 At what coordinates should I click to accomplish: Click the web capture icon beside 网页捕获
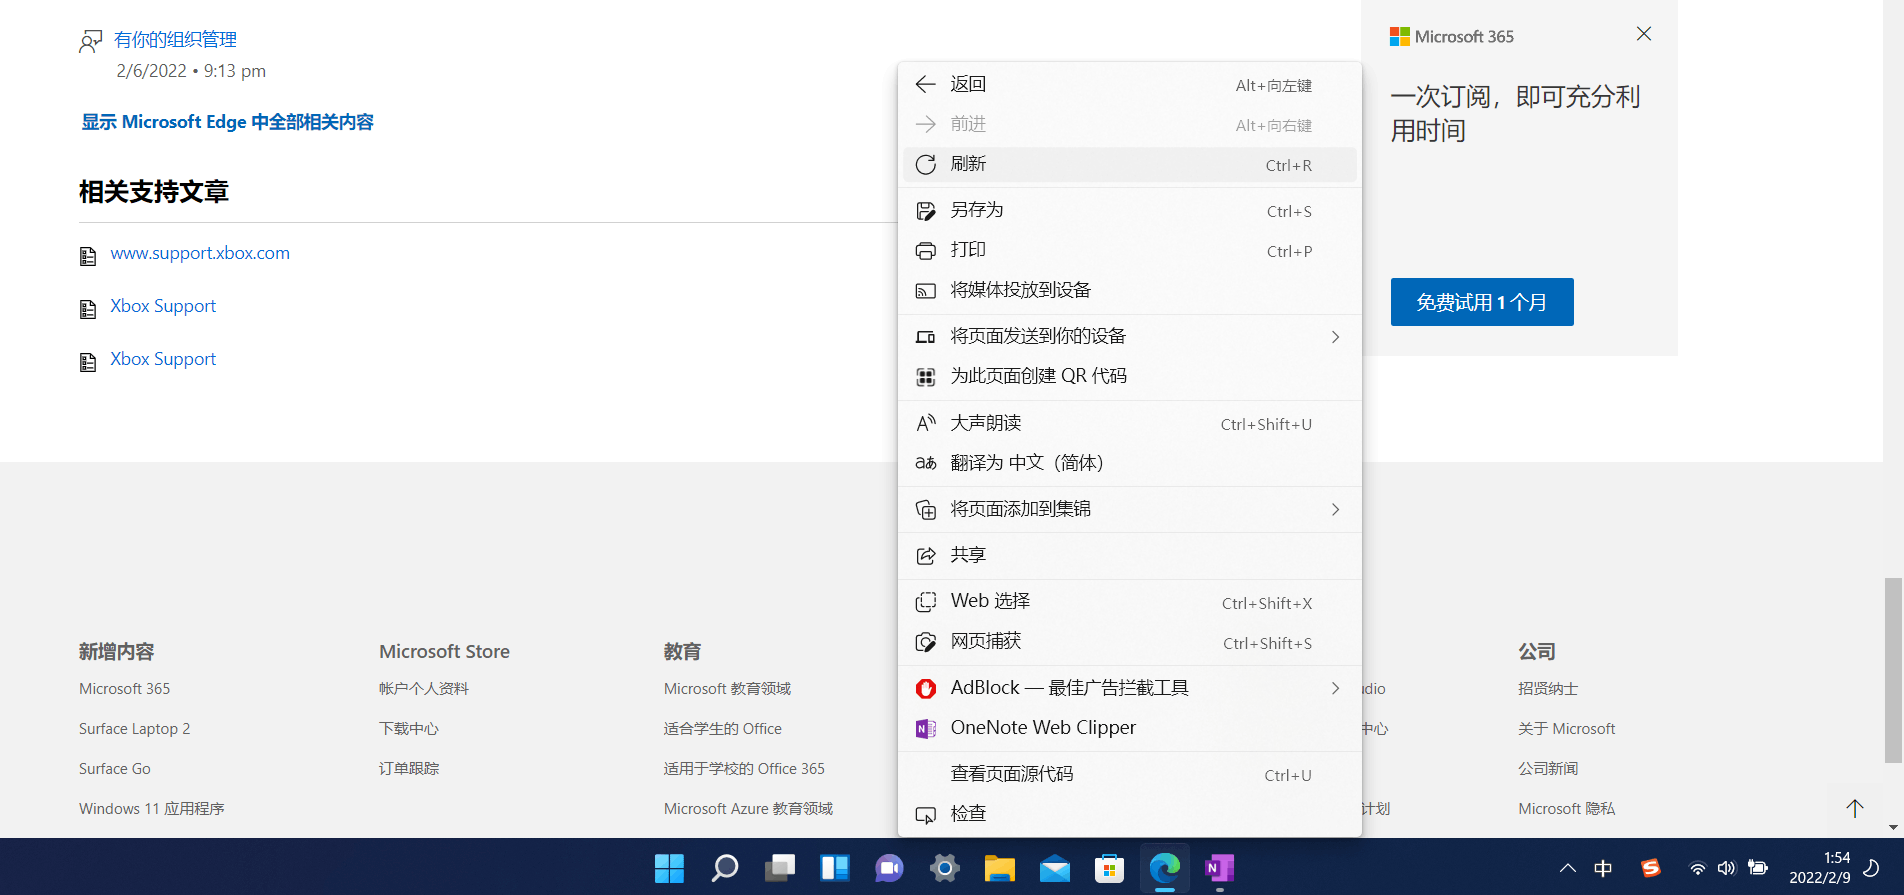(926, 642)
